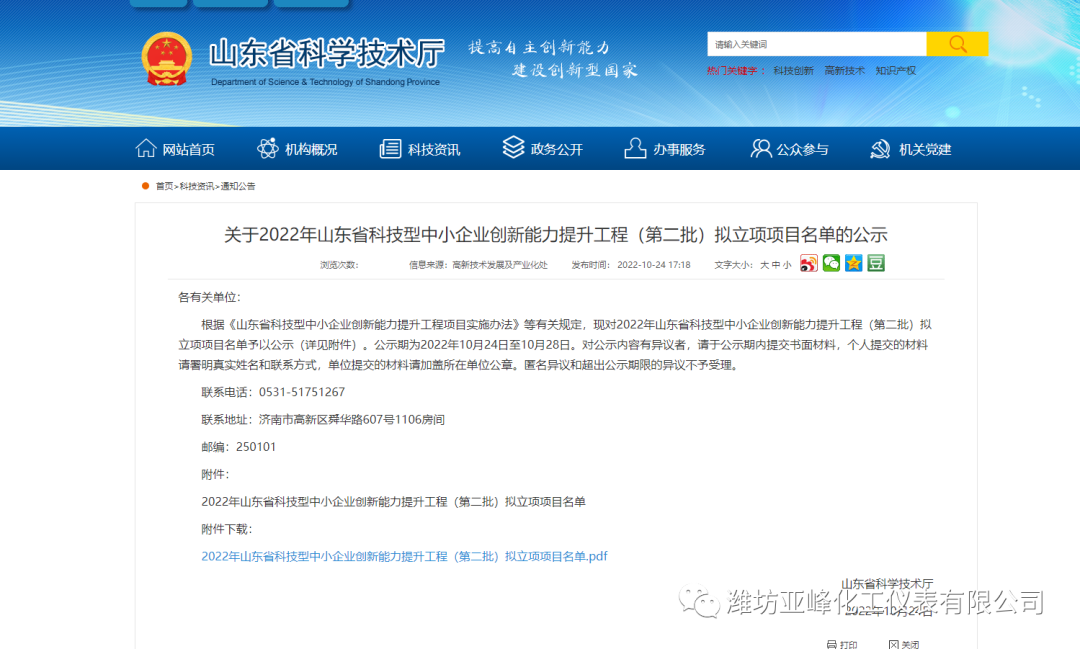Image resolution: width=1080 pixels, height=649 pixels.
Task: Select large font size 大
Action: pos(766,263)
